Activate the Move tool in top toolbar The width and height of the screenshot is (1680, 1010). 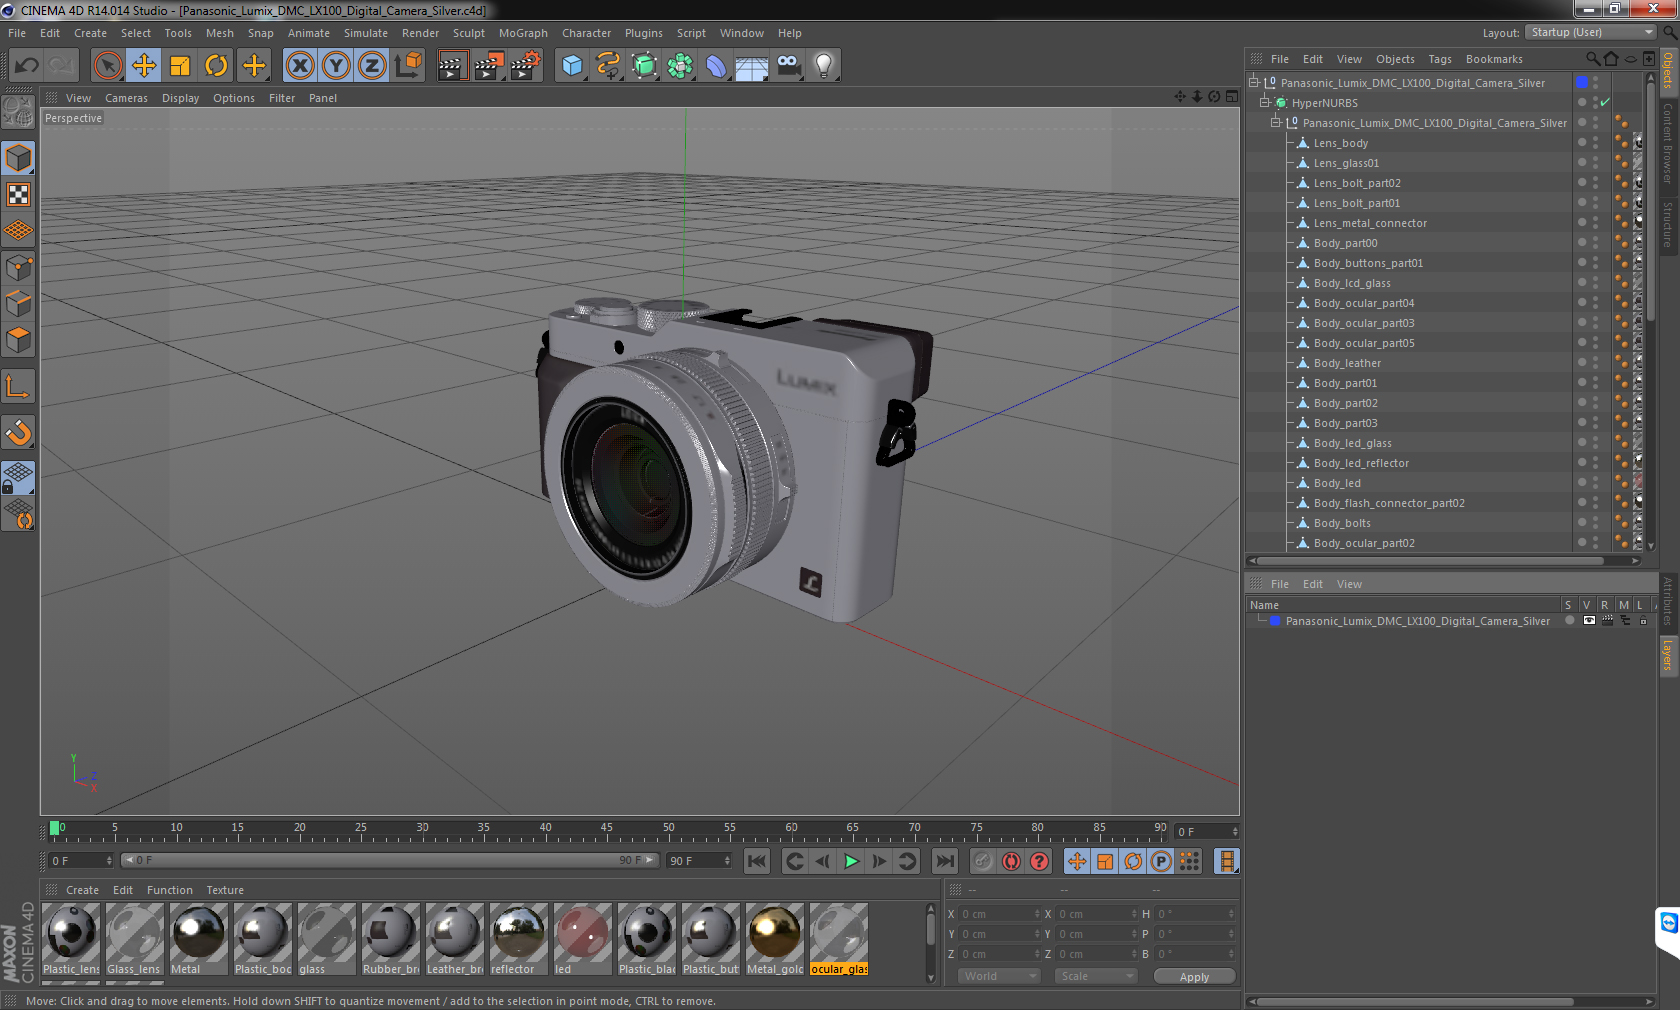pyautogui.click(x=144, y=66)
